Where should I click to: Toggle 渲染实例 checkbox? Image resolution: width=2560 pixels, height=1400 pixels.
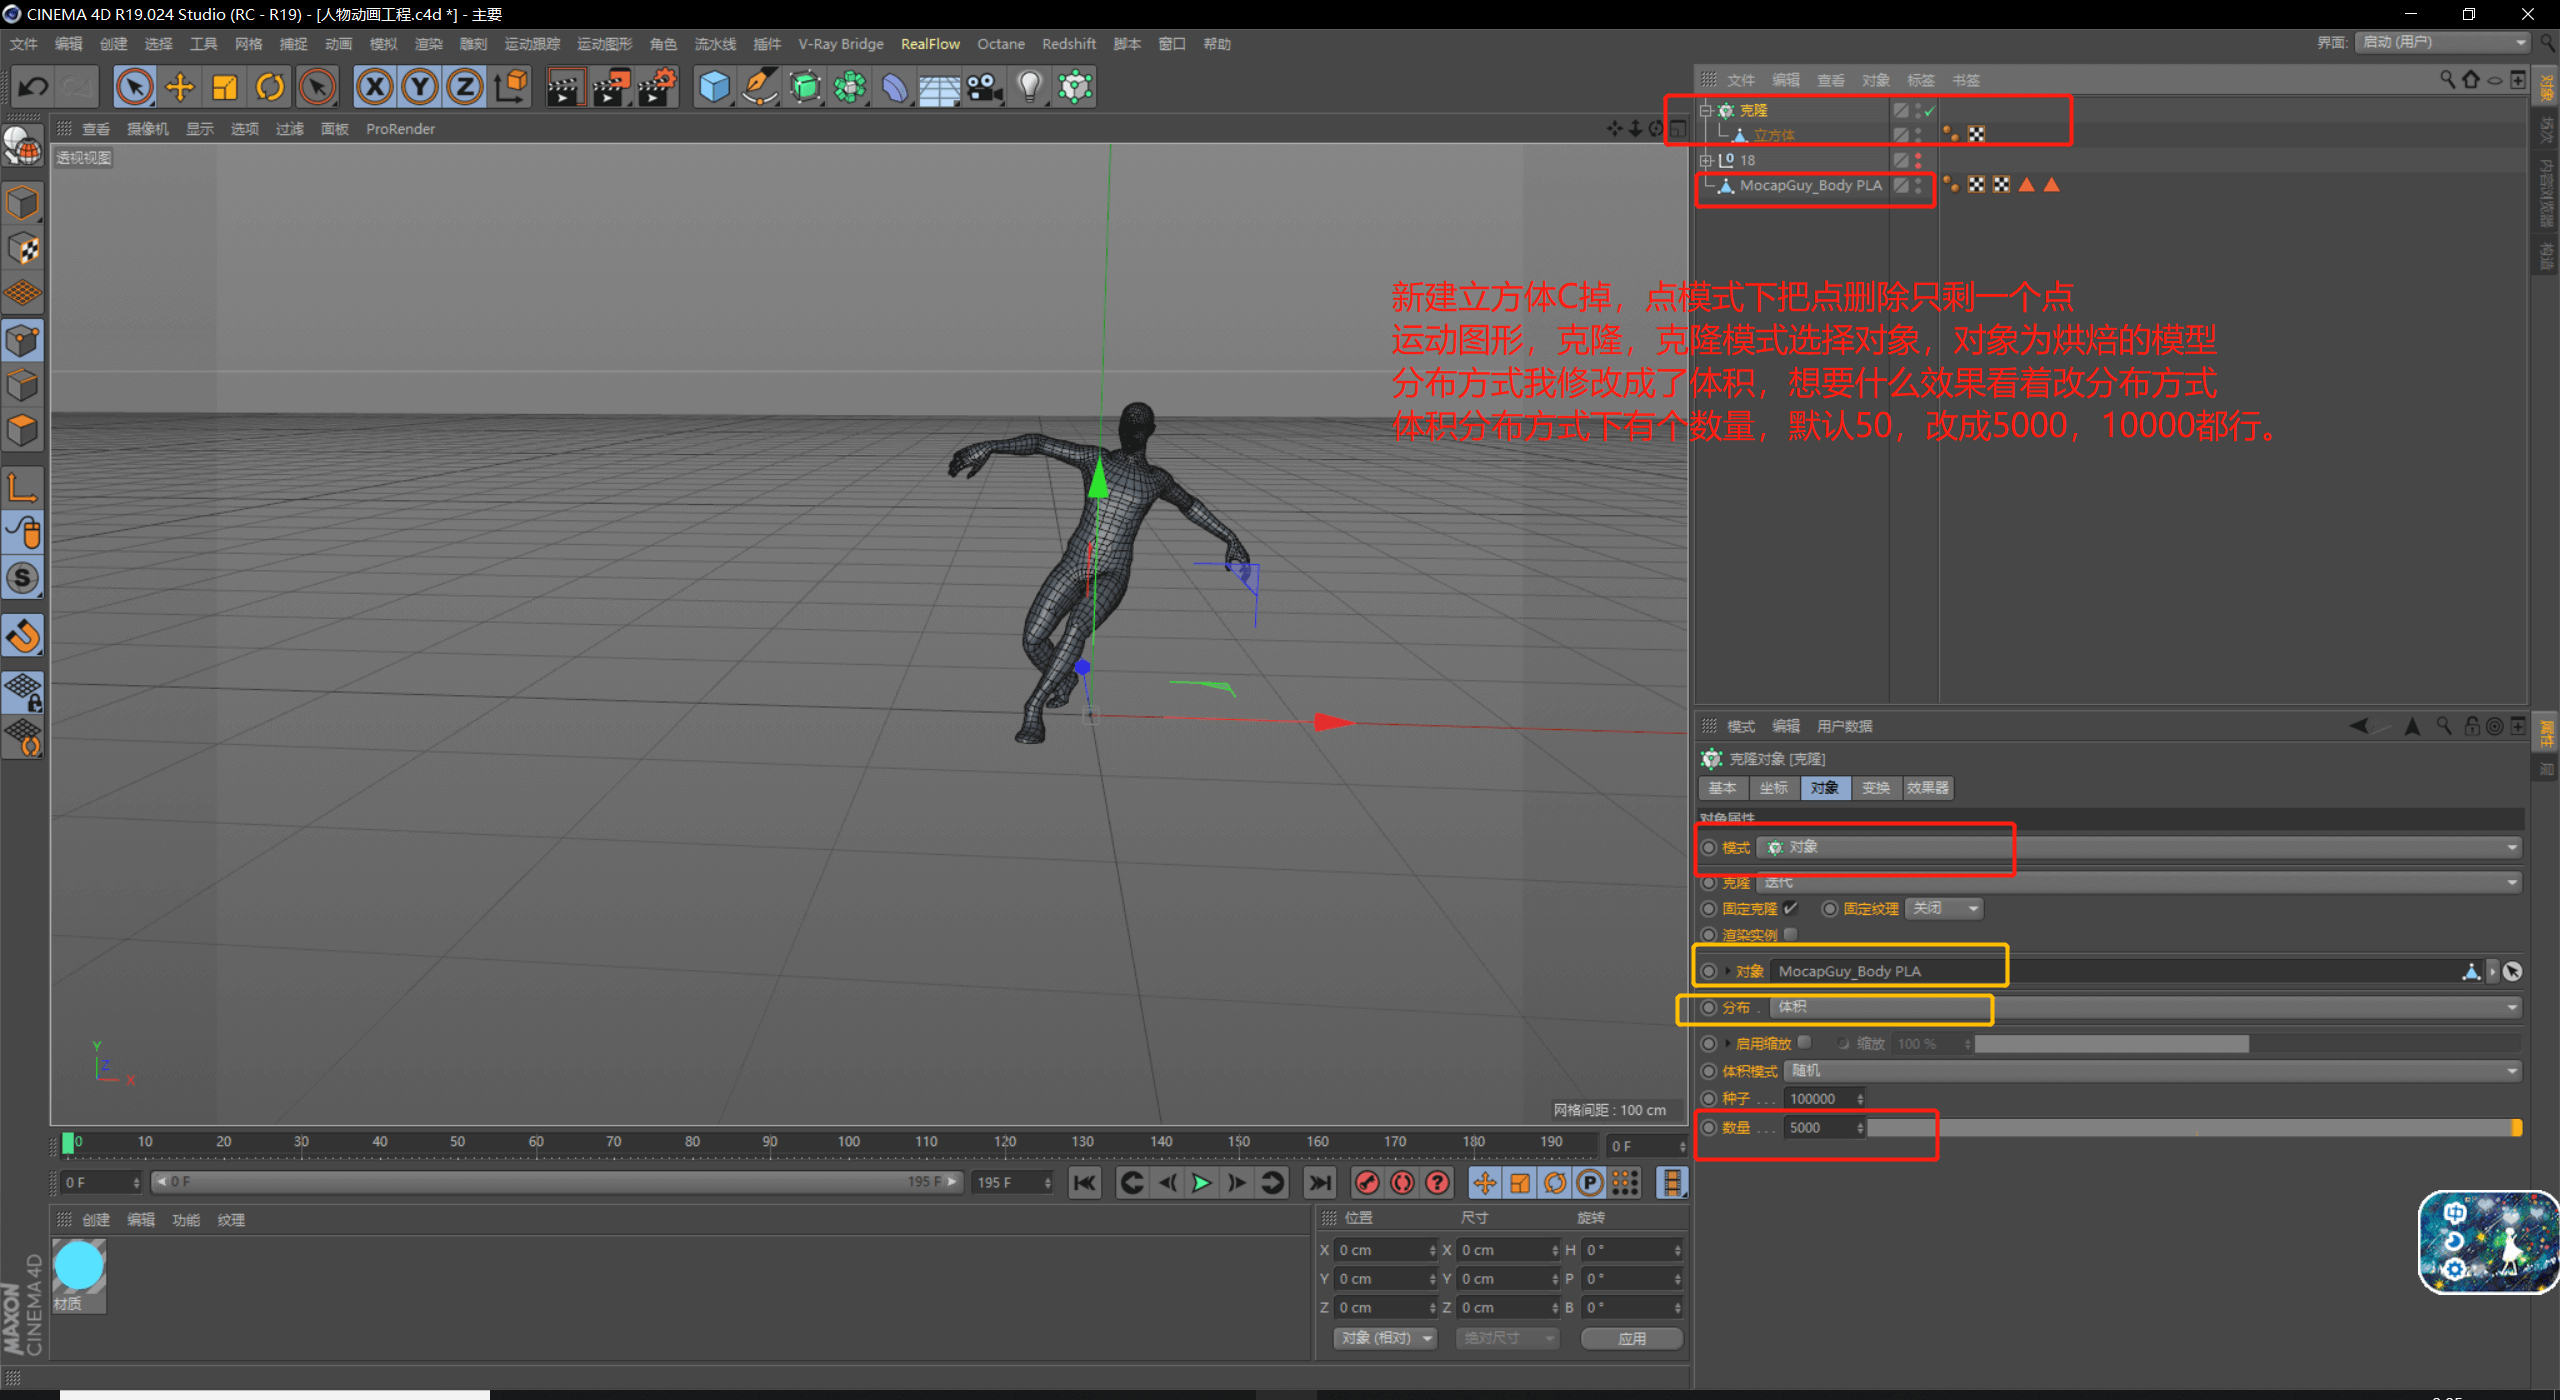(x=1790, y=934)
